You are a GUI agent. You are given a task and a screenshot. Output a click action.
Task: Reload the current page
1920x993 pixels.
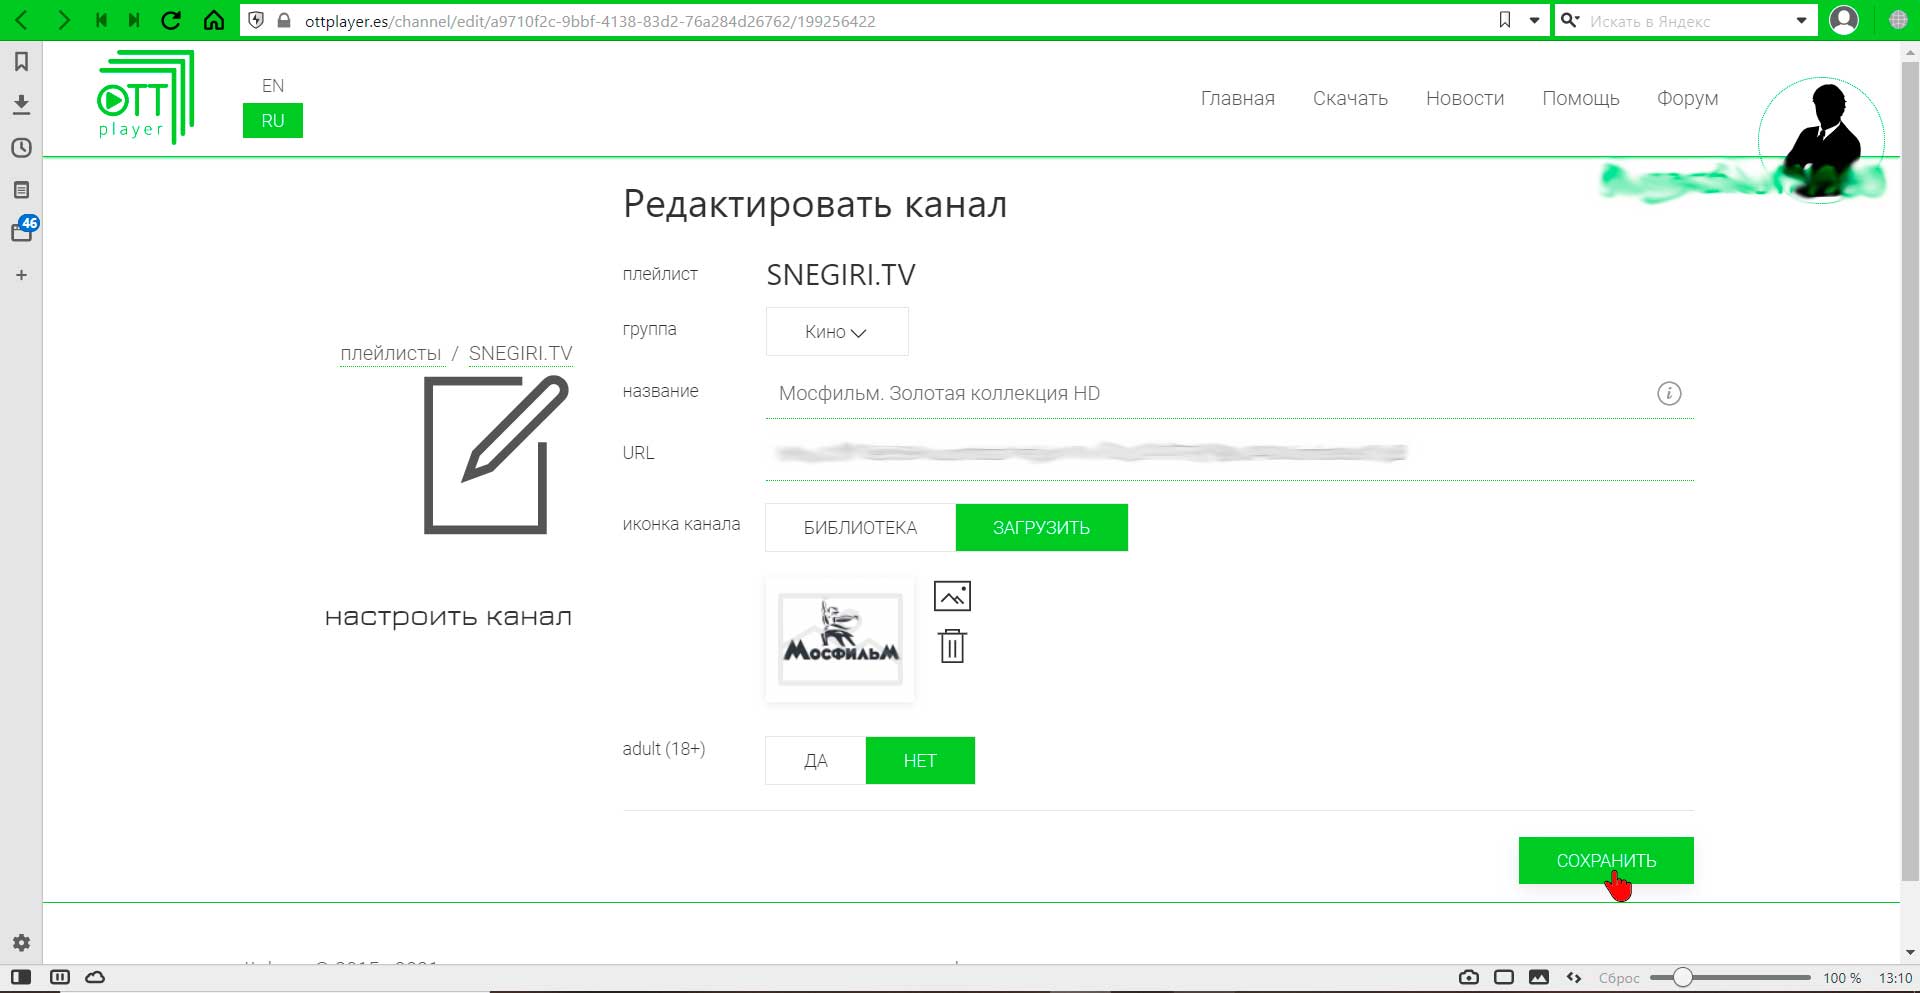click(x=171, y=20)
